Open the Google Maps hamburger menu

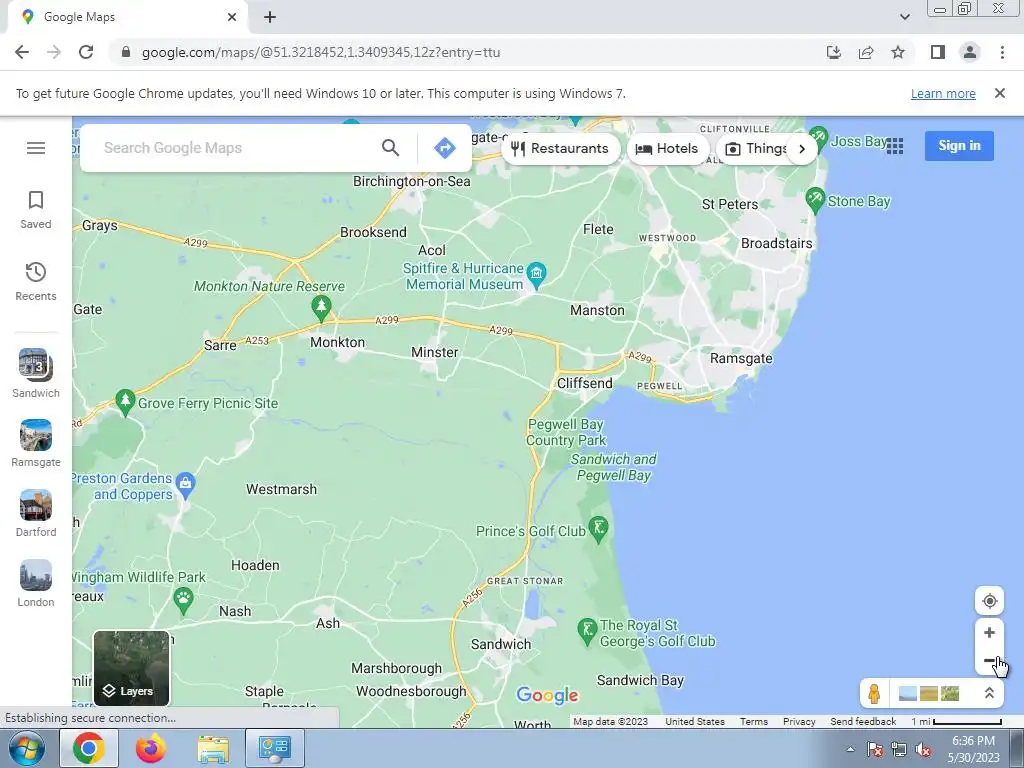tap(36, 148)
